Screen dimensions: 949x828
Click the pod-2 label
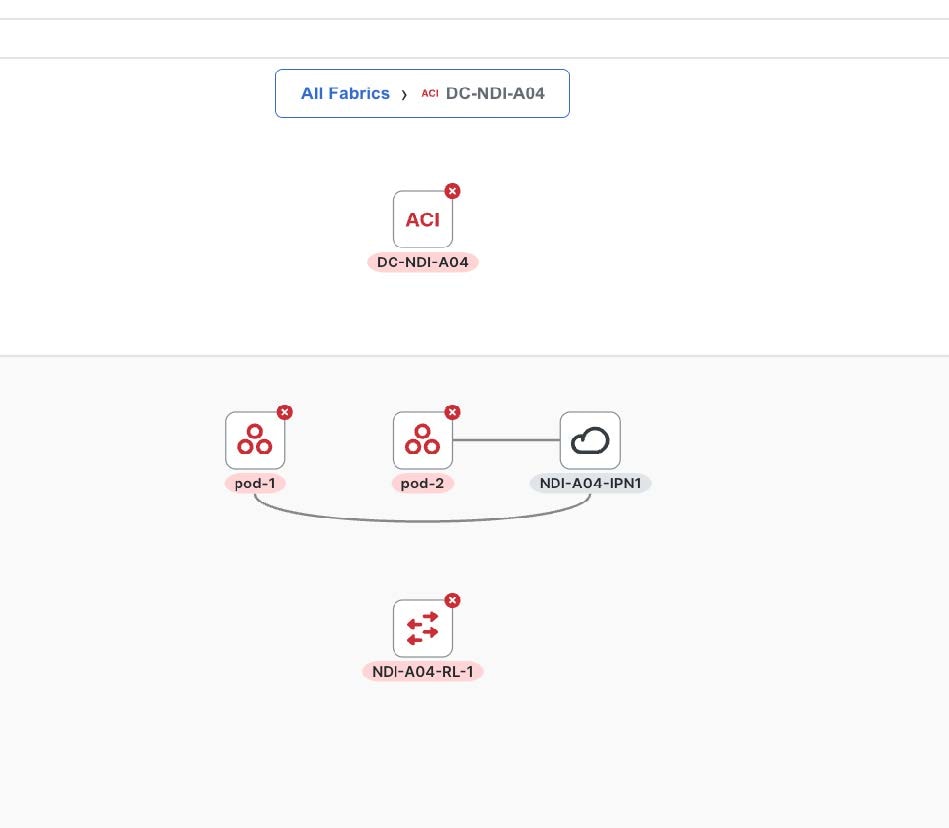point(422,484)
